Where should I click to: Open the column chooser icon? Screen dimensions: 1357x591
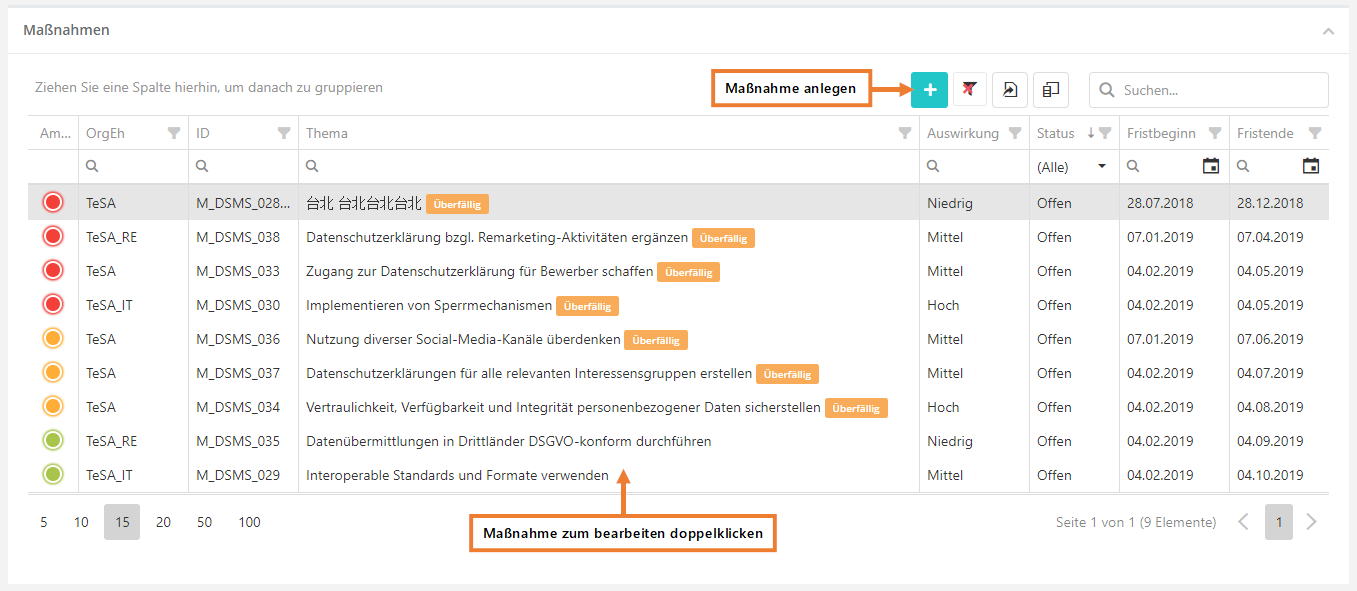tap(1050, 90)
